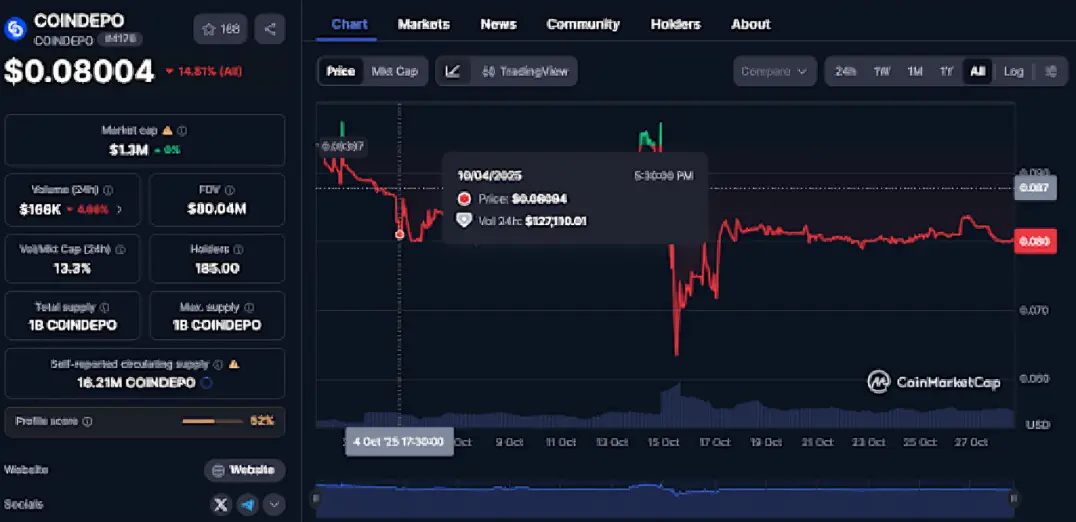This screenshot has height=522, width=1076.
Task: Open the About tab
Action: [751, 25]
